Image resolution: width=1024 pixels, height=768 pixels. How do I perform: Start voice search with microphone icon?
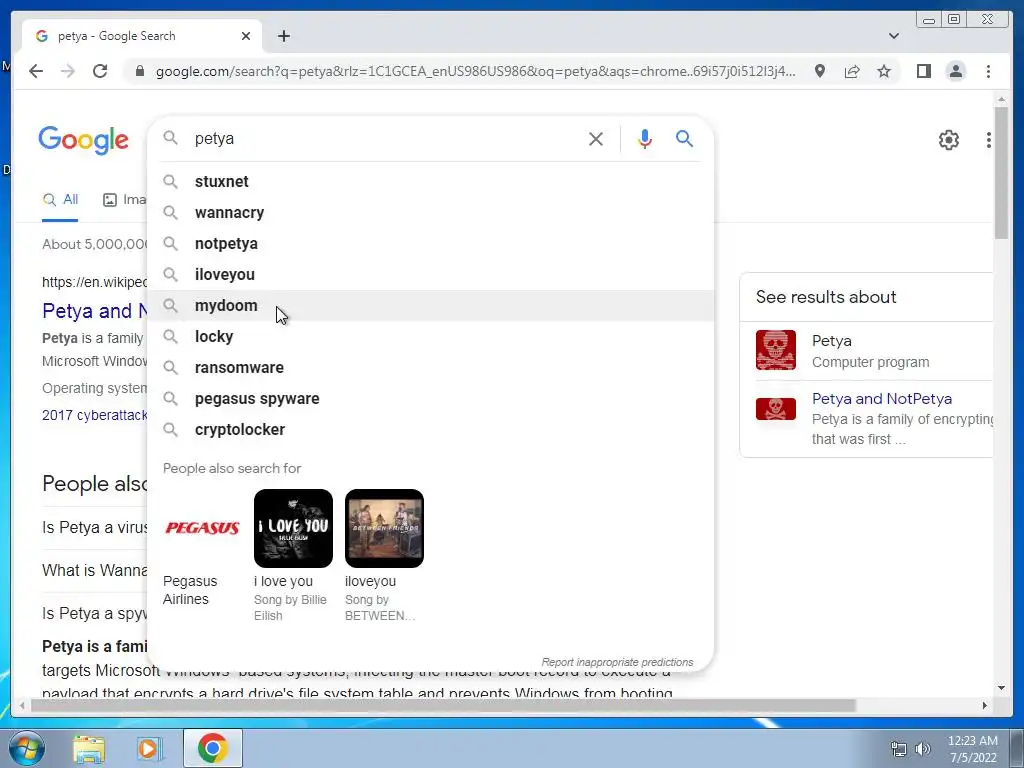pyautogui.click(x=645, y=138)
